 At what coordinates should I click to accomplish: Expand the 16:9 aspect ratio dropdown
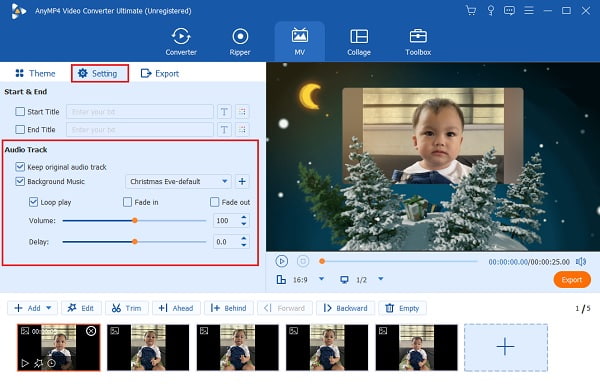click(x=321, y=279)
